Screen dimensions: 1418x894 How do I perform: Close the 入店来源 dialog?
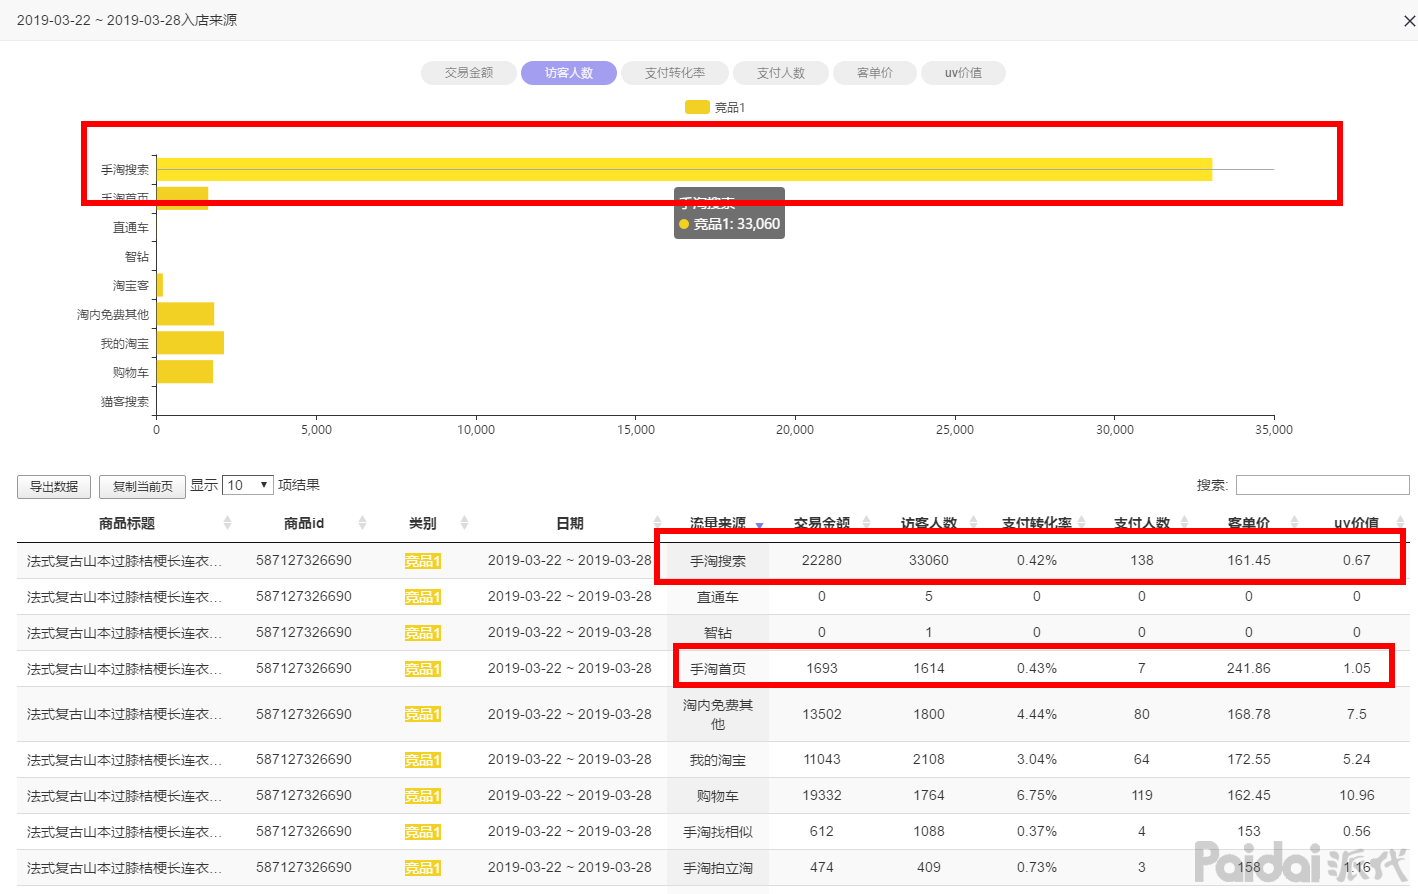pyautogui.click(x=1409, y=21)
